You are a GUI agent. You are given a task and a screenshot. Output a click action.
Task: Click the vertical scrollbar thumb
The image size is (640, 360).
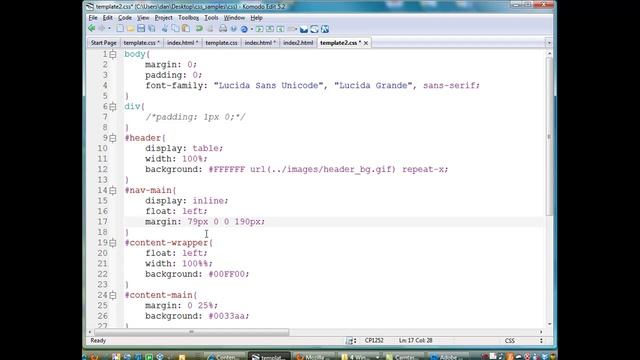[x=549, y=137]
